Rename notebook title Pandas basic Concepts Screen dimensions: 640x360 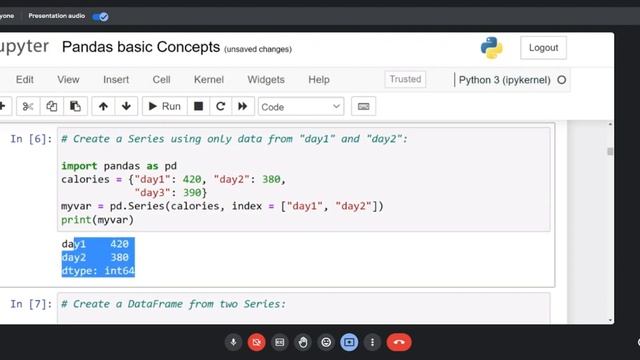141,47
